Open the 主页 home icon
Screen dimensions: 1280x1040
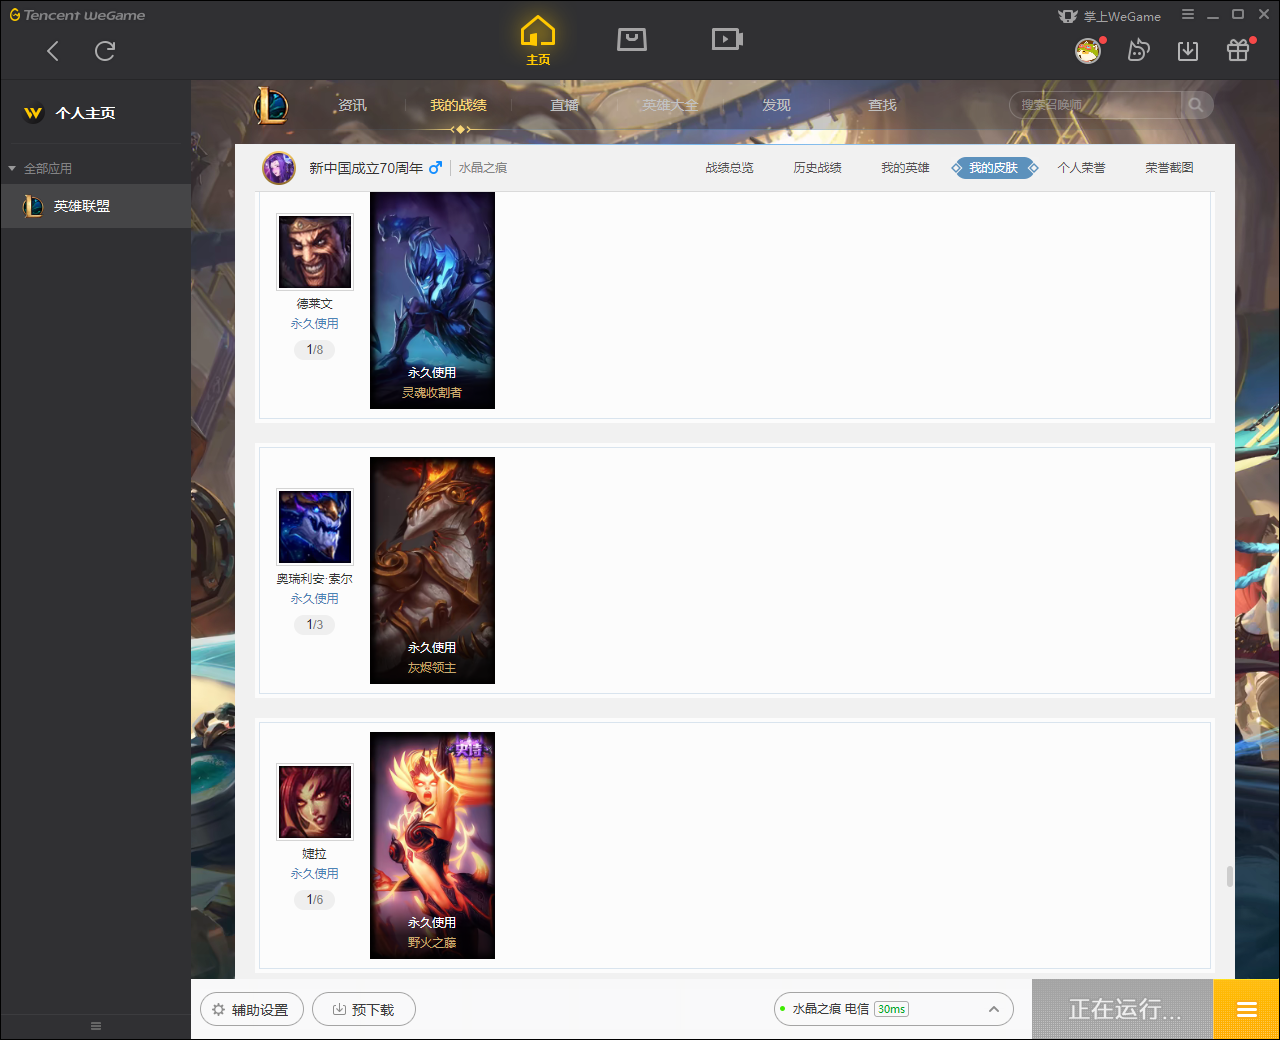point(538,41)
